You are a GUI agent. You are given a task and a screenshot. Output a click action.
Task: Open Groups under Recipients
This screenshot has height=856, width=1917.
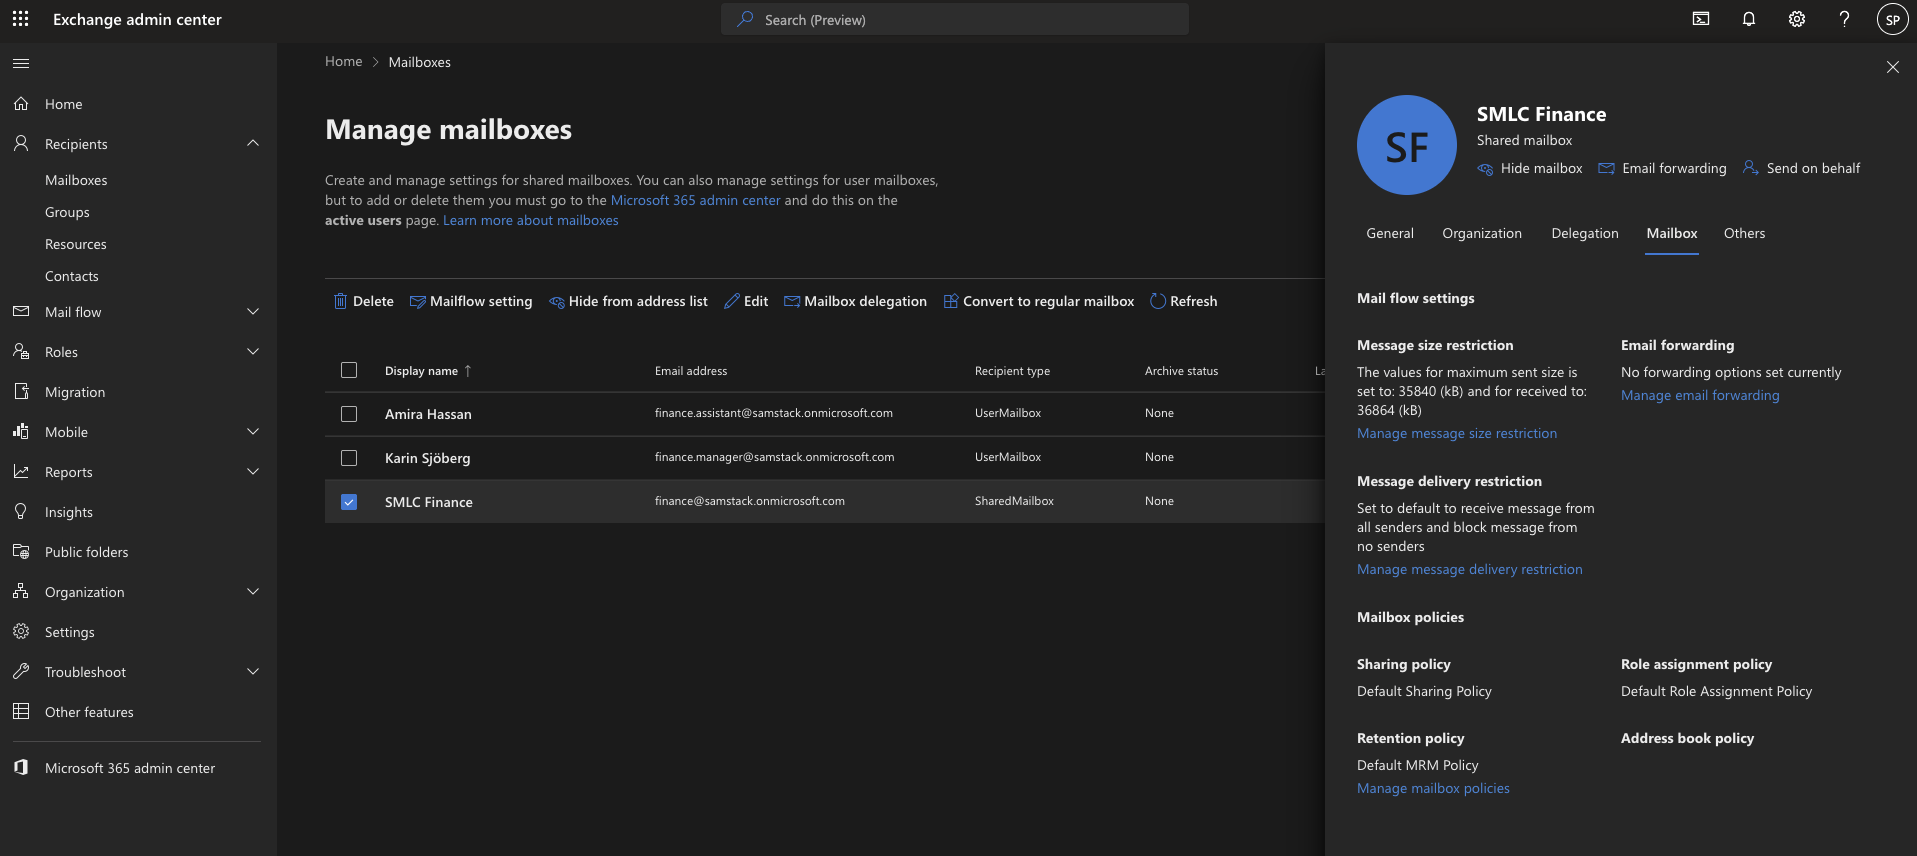coord(67,212)
